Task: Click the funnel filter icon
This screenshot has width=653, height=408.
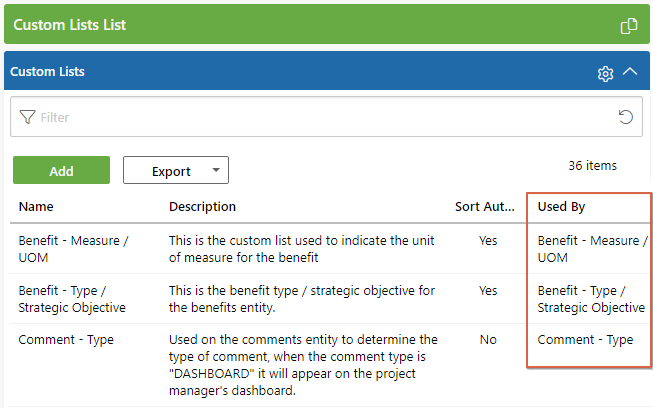Action: point(27,117)
